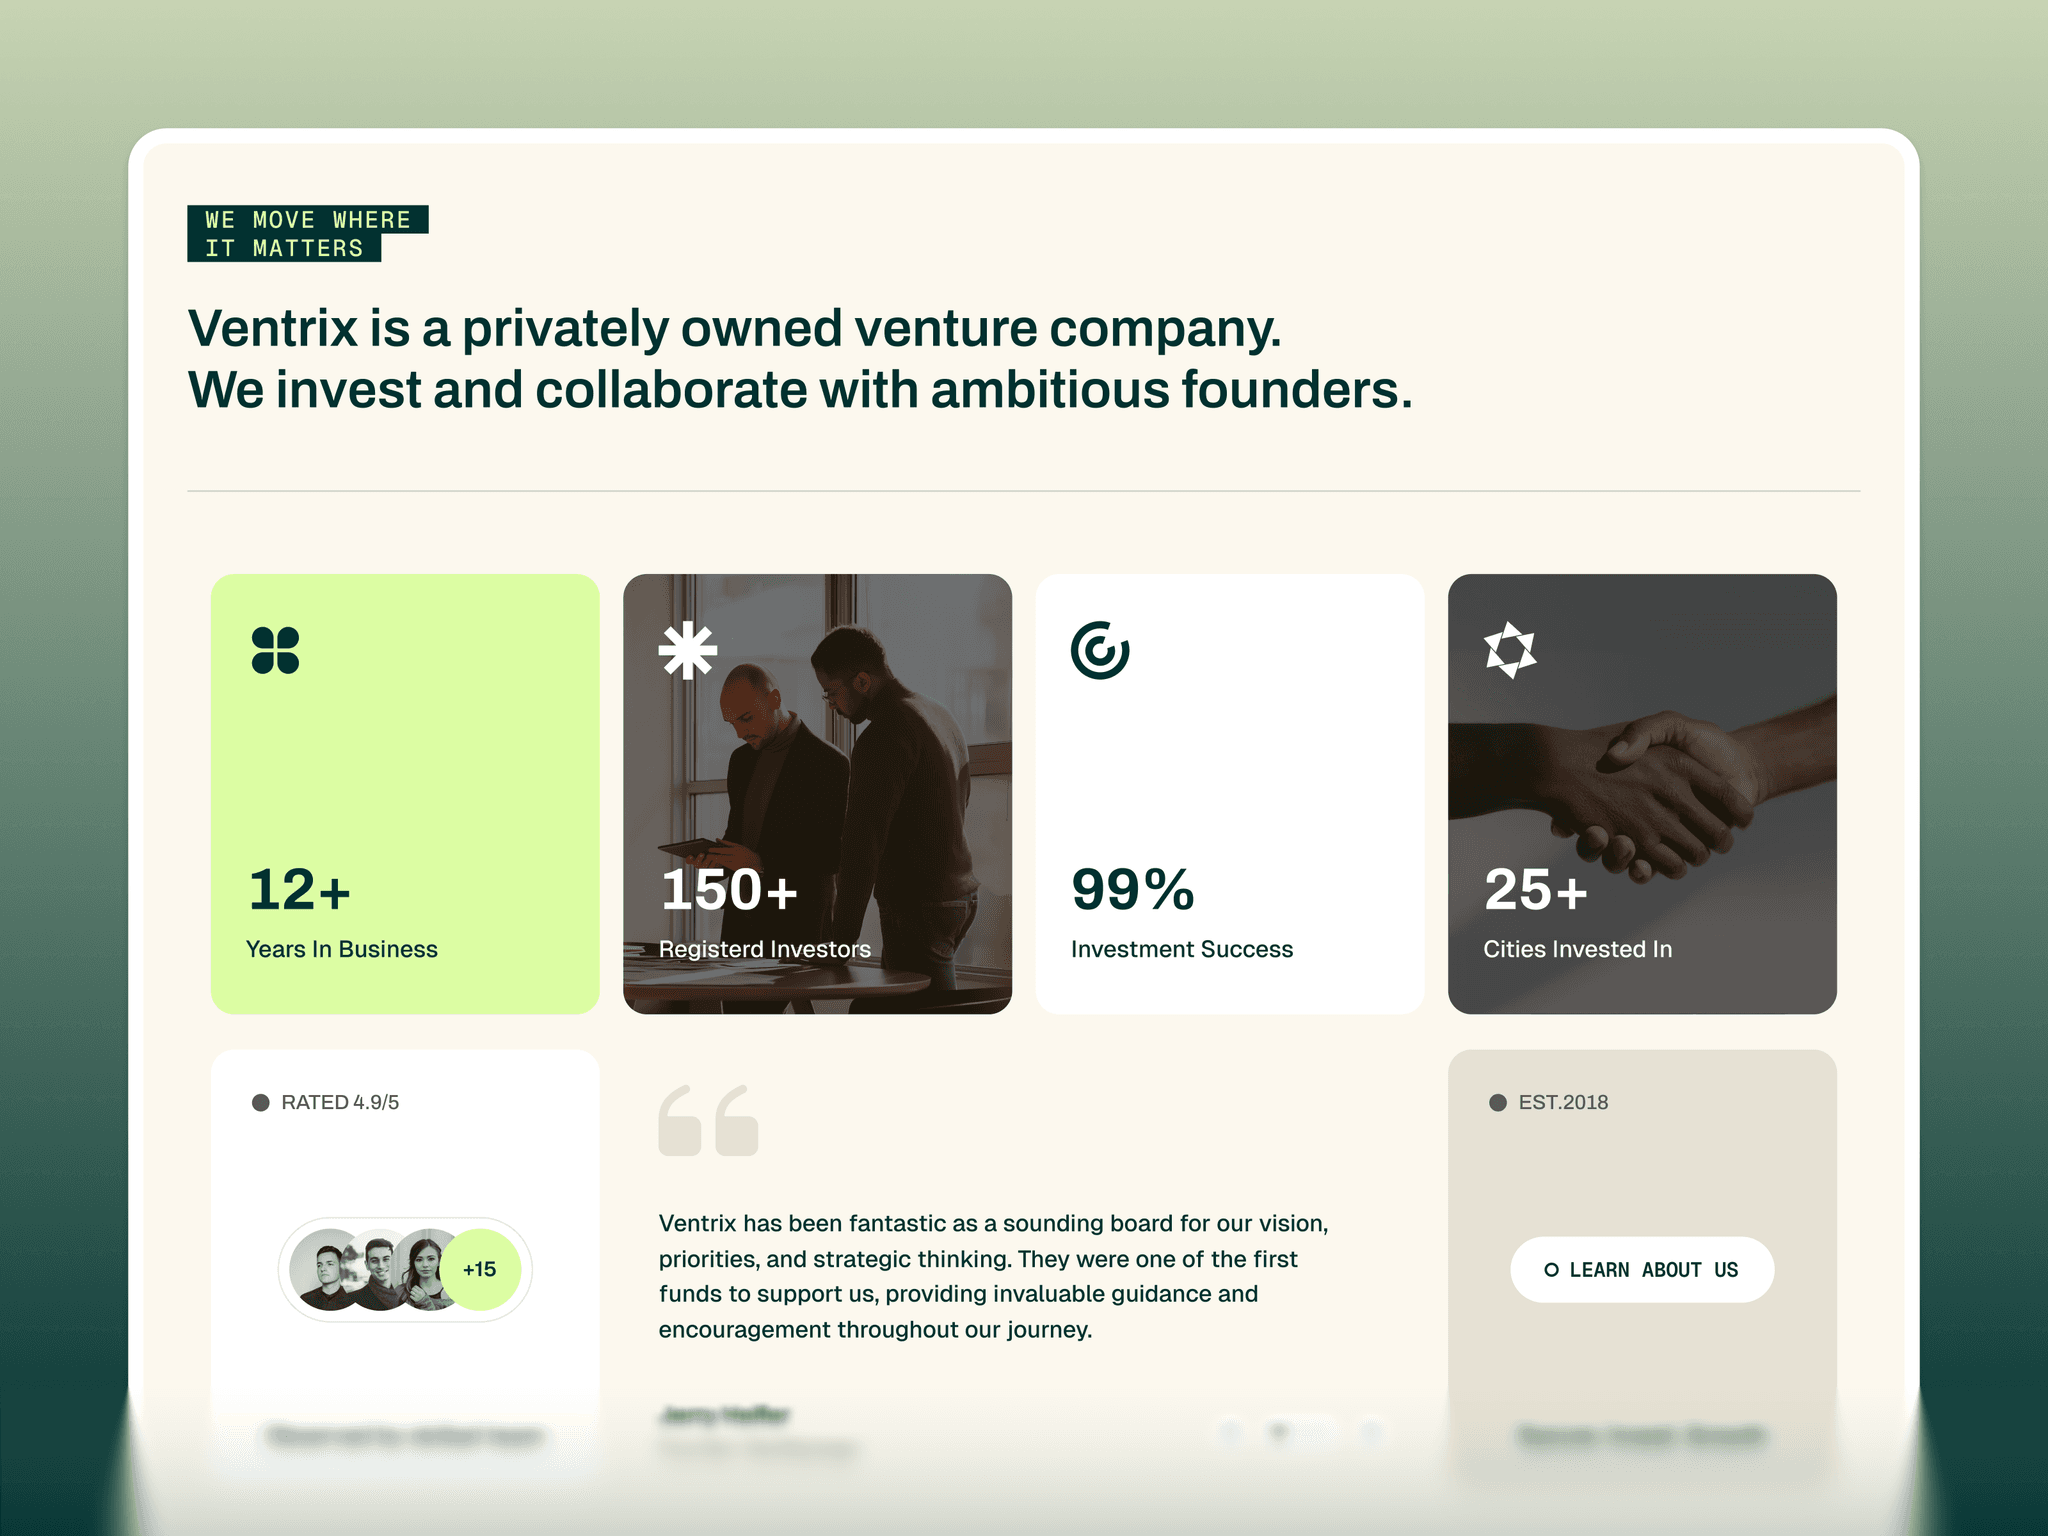The image size is (2048, 1536).
Task: Open the 99% Investment Success card
Action: coord(1230,794)
